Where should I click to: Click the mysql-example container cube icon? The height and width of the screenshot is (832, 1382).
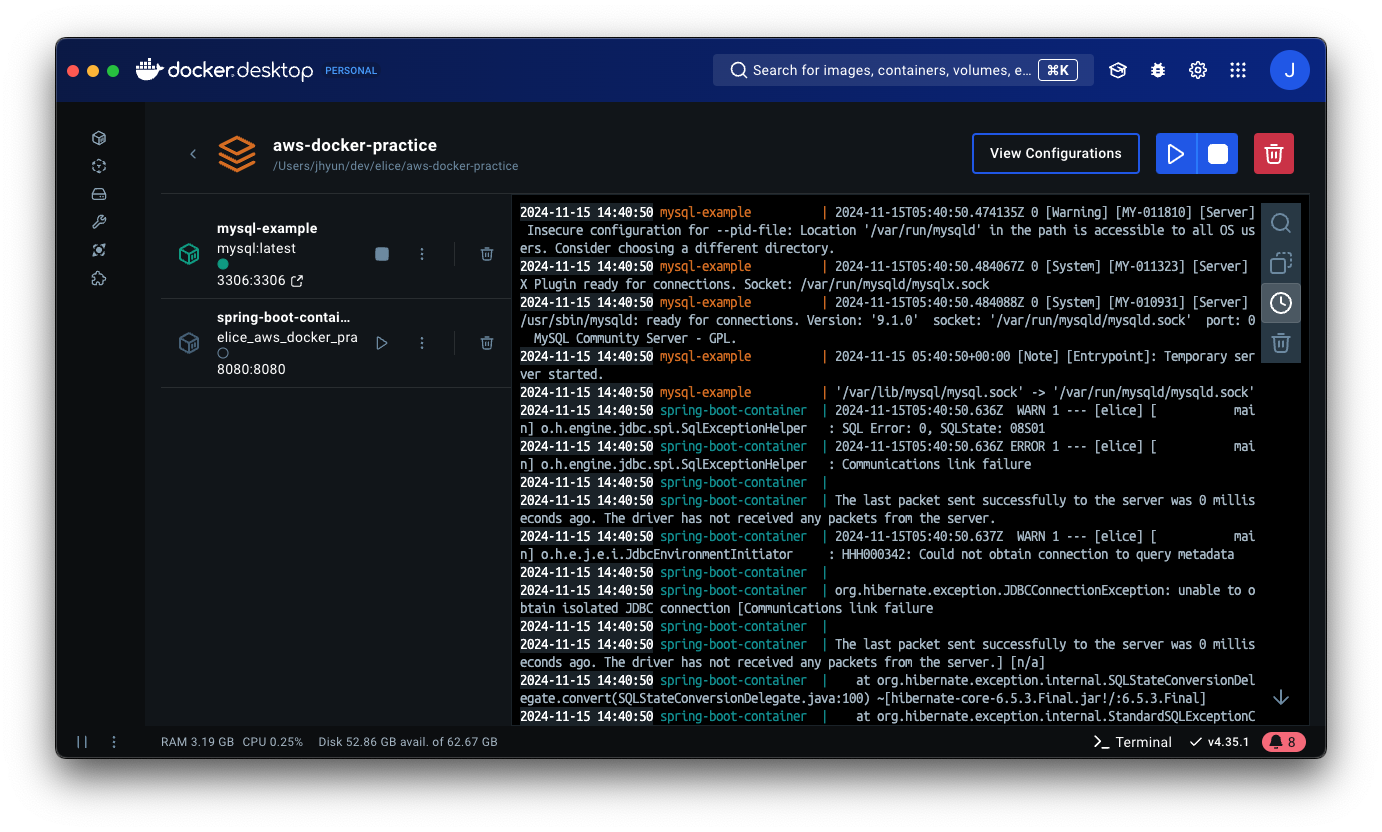pos(189,255)
